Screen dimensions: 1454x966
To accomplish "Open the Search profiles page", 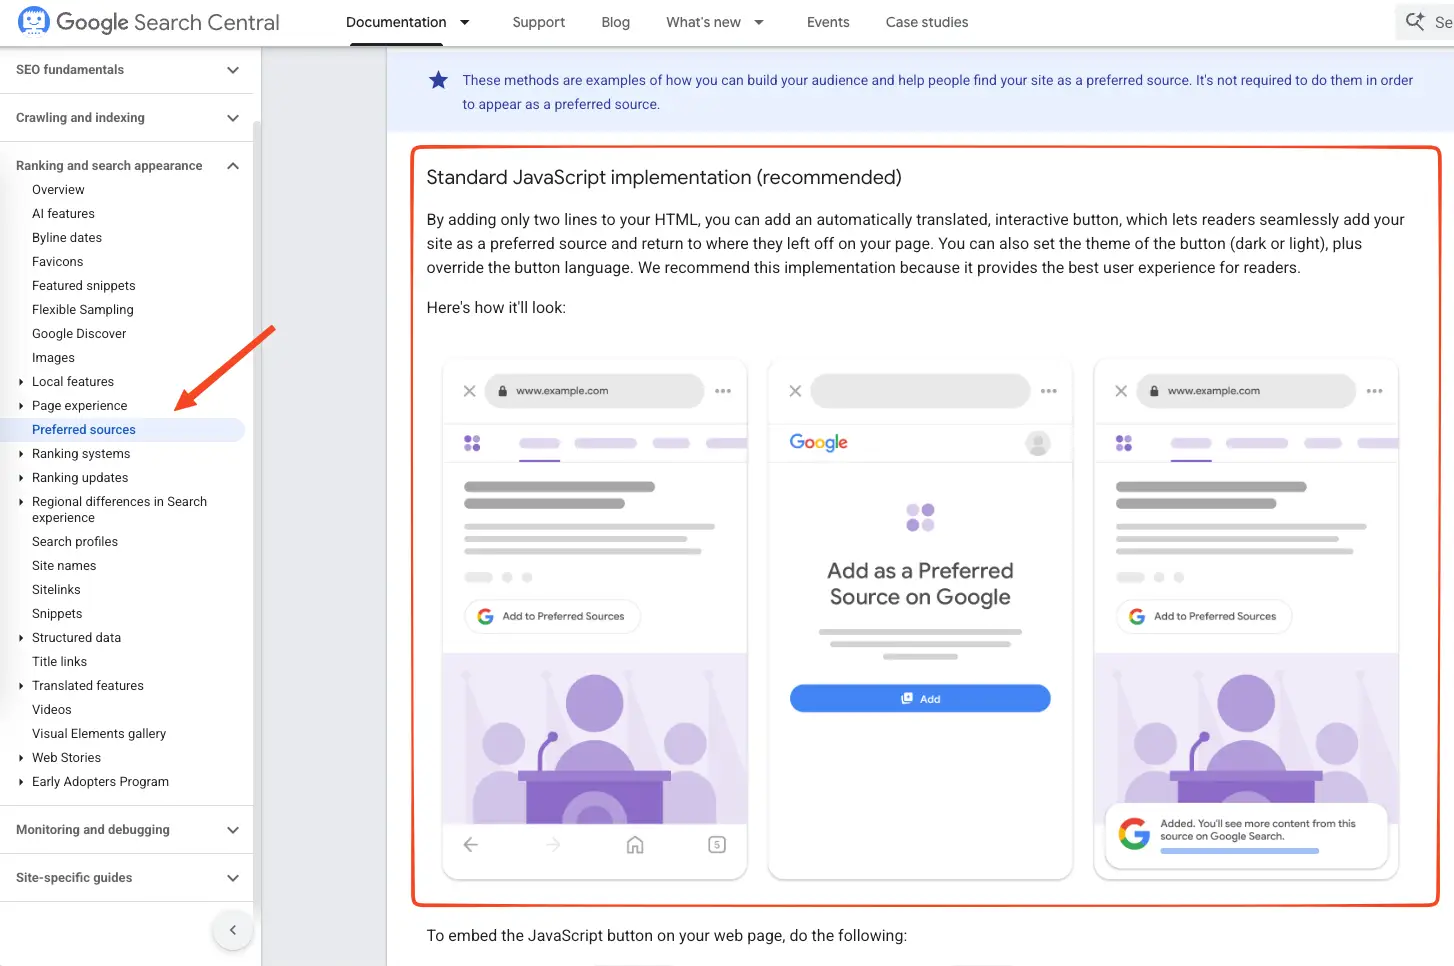I will click(75, 542).
